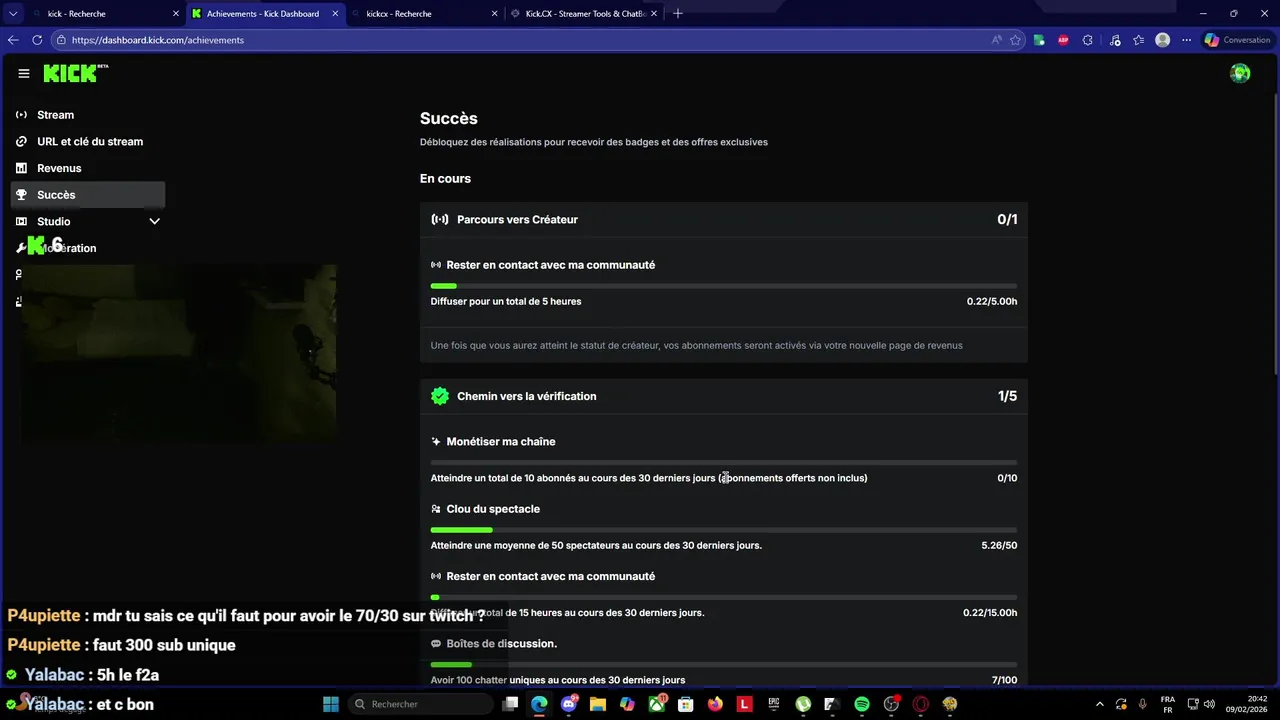The width and height of the screenshot is (1280, 720).
Task: Open a new browser tab
Action: pyautogui.click(x=678, y=14)
